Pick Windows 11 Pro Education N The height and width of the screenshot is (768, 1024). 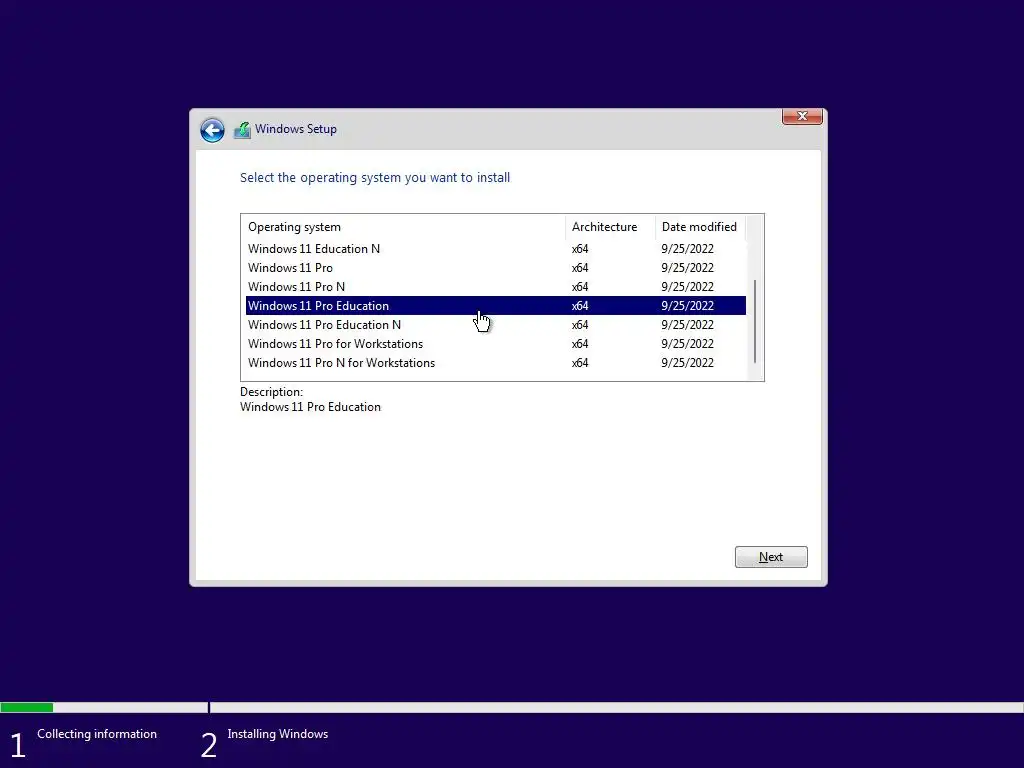[496, 325]
